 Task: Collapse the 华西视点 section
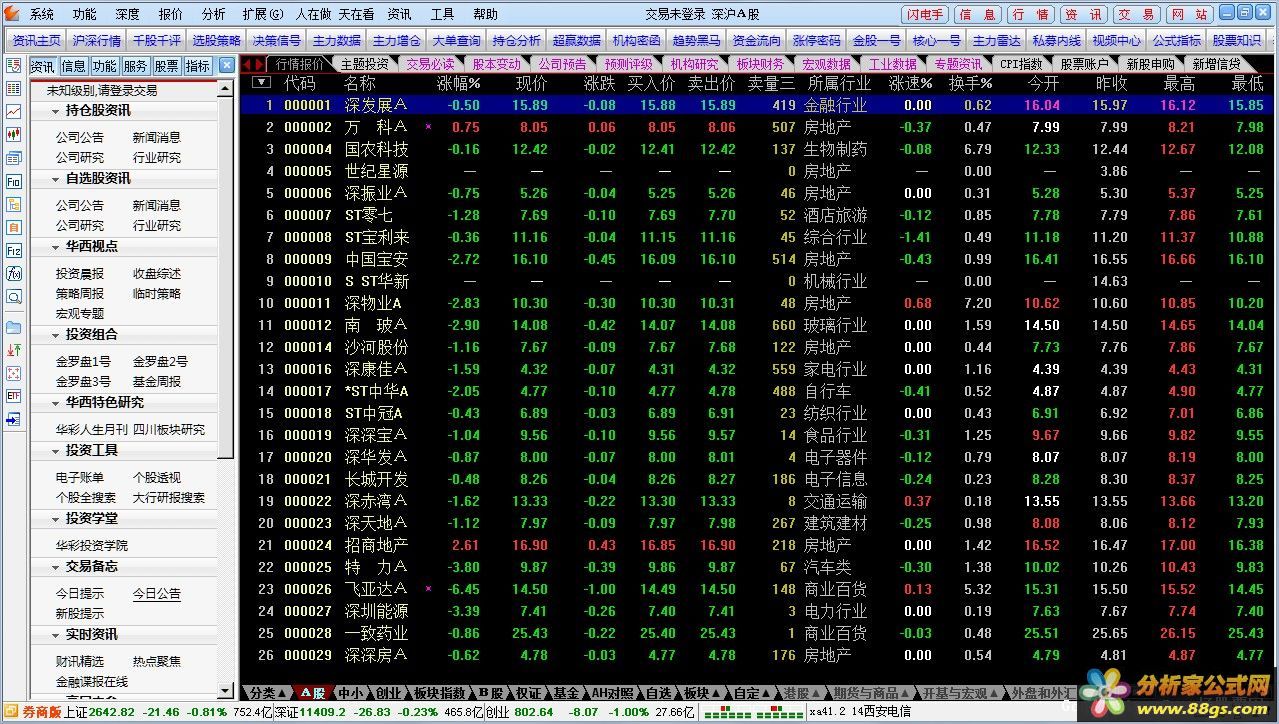[x=56, y=247]
